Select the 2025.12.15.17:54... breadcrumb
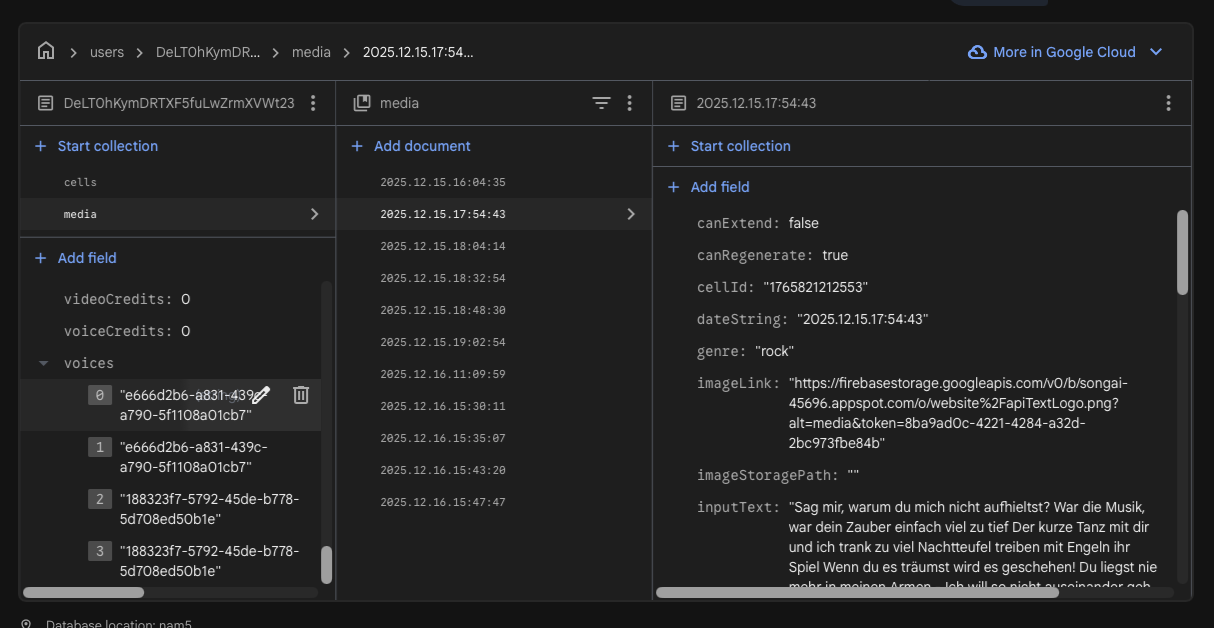The width and height of the screenshot is (1214, 628). 418,52
